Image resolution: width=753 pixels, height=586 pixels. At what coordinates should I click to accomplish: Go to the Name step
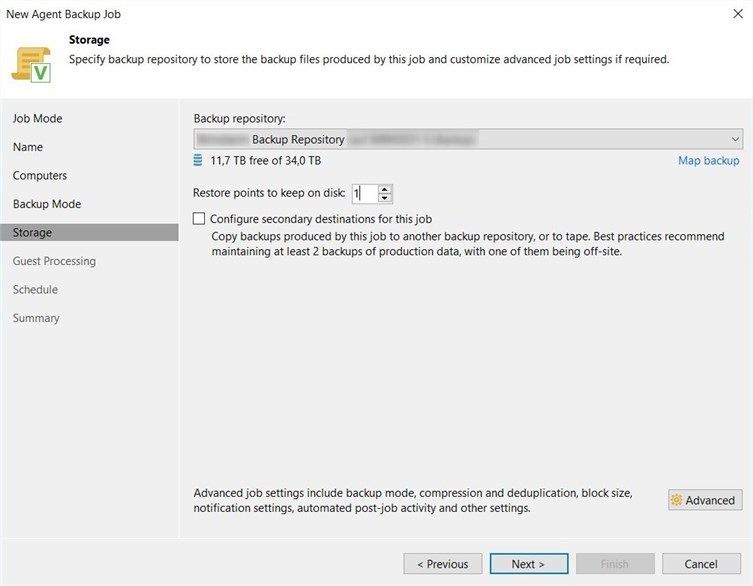click(x=28, y=147)
